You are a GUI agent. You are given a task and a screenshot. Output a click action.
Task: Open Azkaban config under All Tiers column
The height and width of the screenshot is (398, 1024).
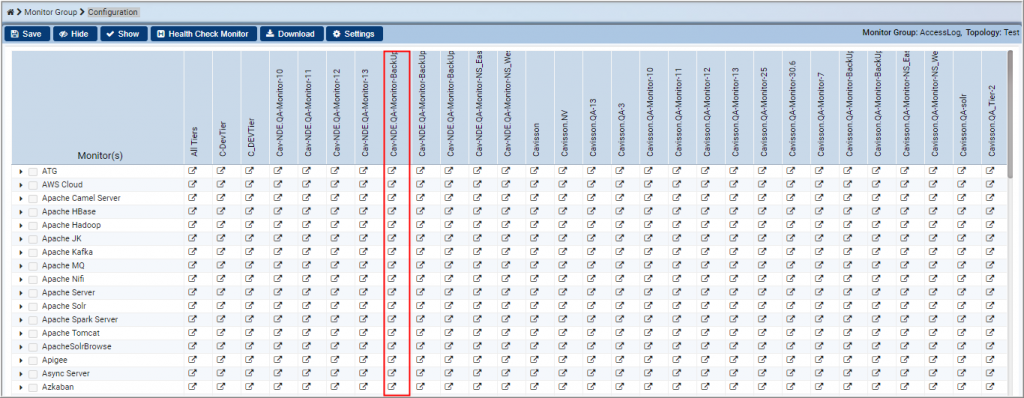pos(192,387)
